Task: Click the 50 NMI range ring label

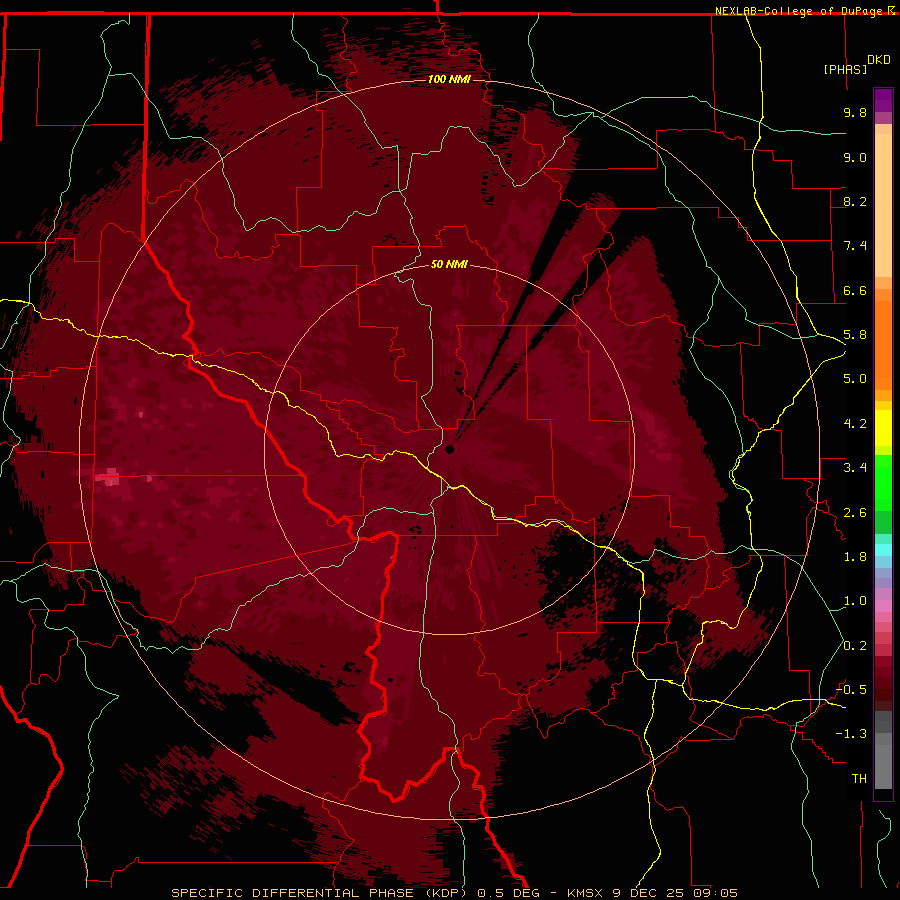Action: point(449,264)
